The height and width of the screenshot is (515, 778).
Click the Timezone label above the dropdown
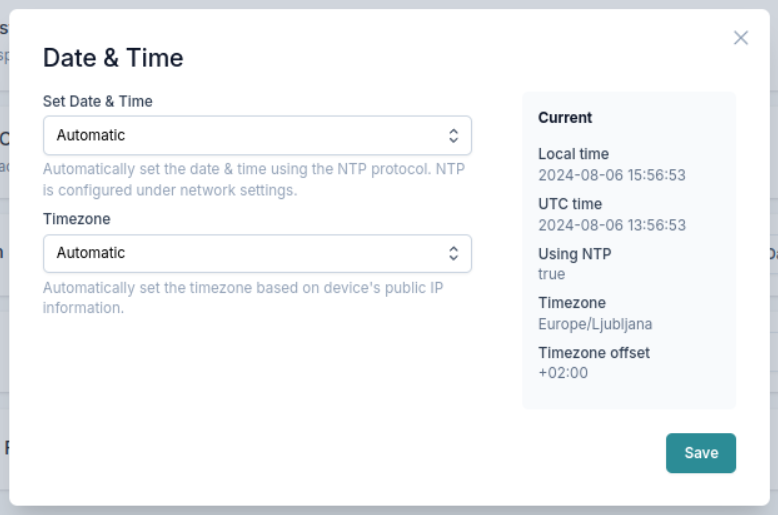click(x=77, y=219)
